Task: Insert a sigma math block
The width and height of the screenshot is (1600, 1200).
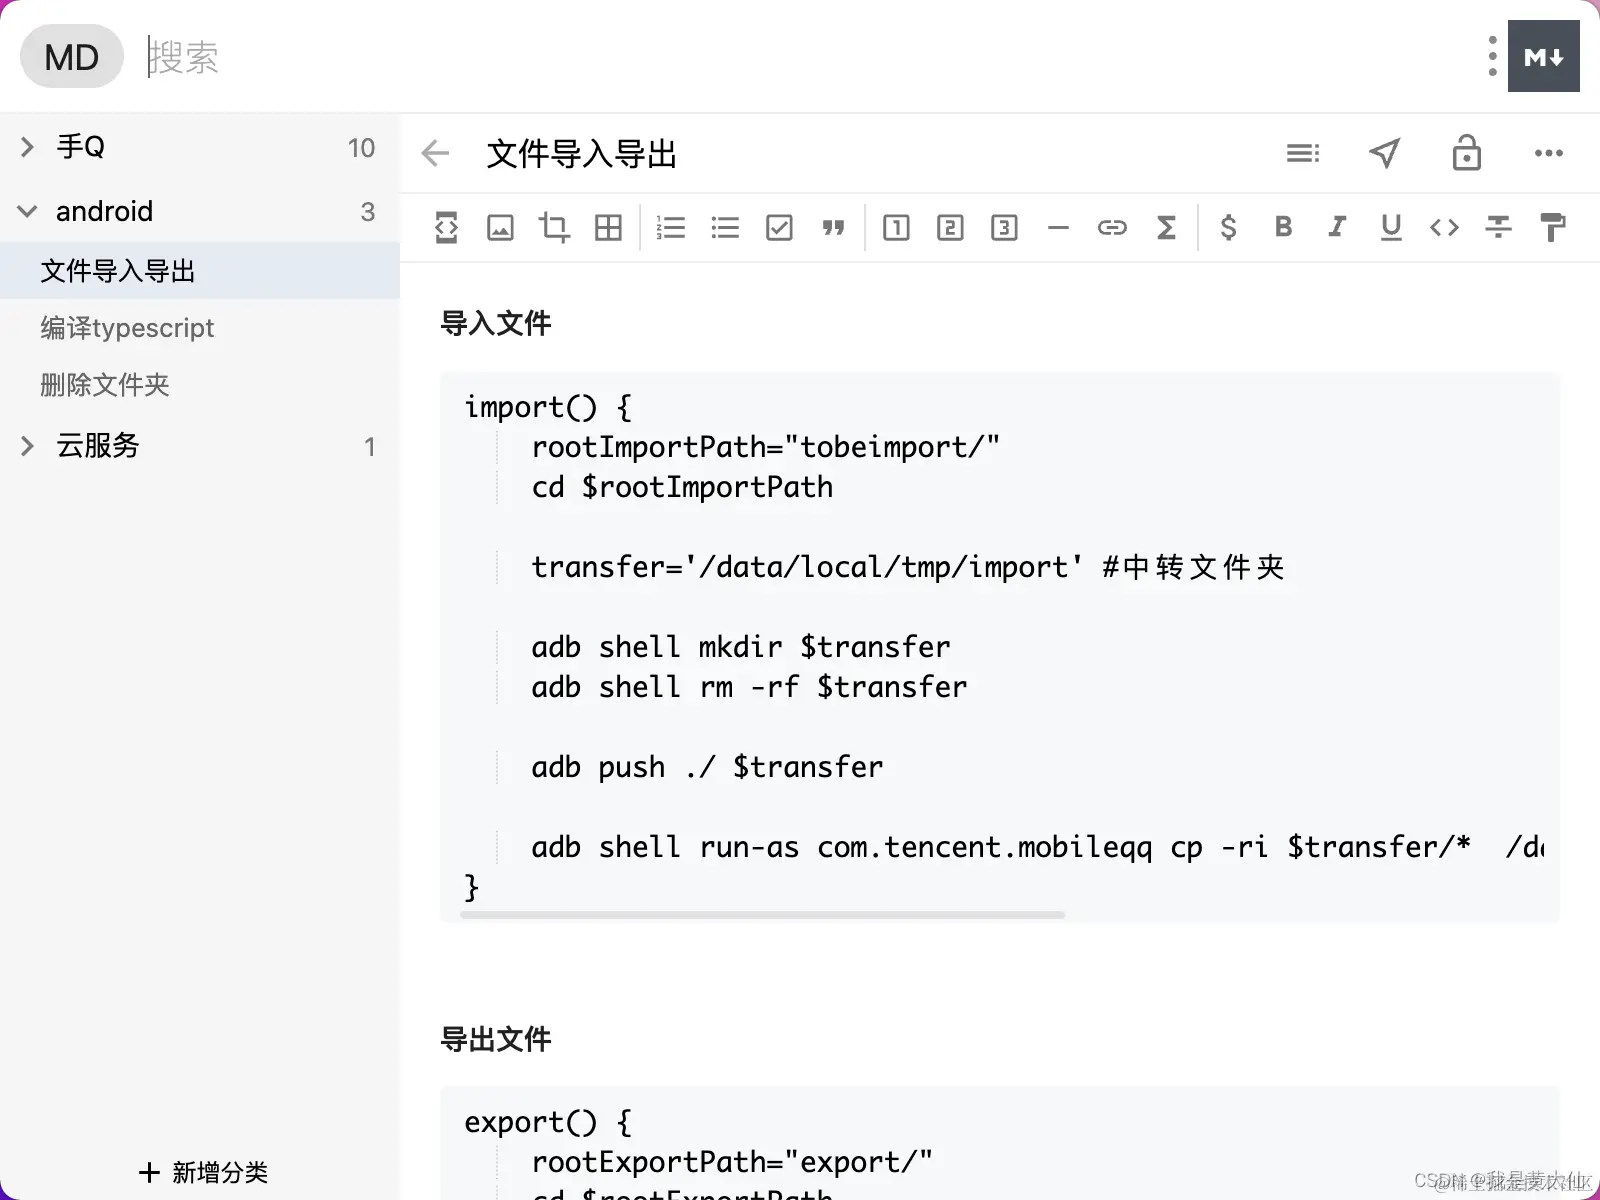Action: [1166, 228]
